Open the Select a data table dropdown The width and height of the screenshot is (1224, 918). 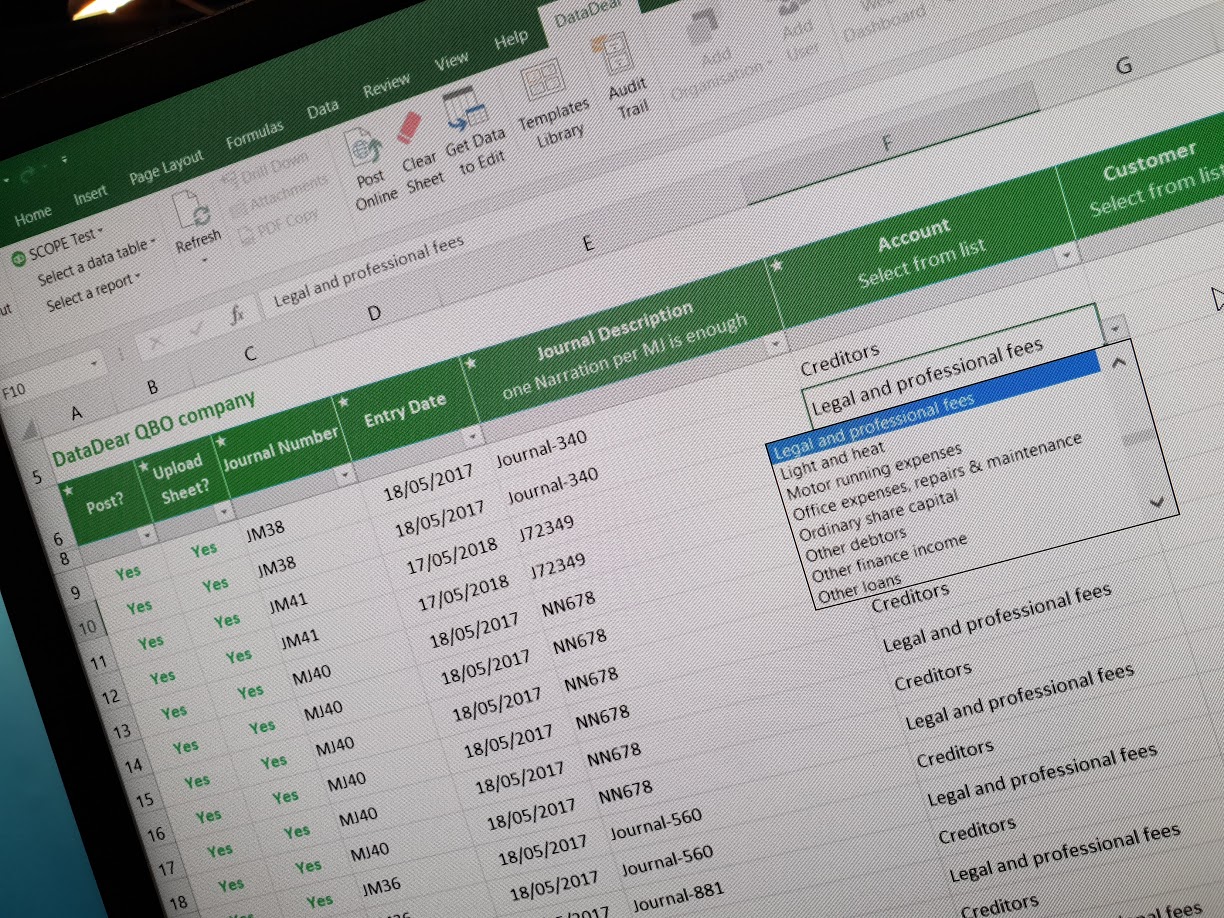[96, 263]
